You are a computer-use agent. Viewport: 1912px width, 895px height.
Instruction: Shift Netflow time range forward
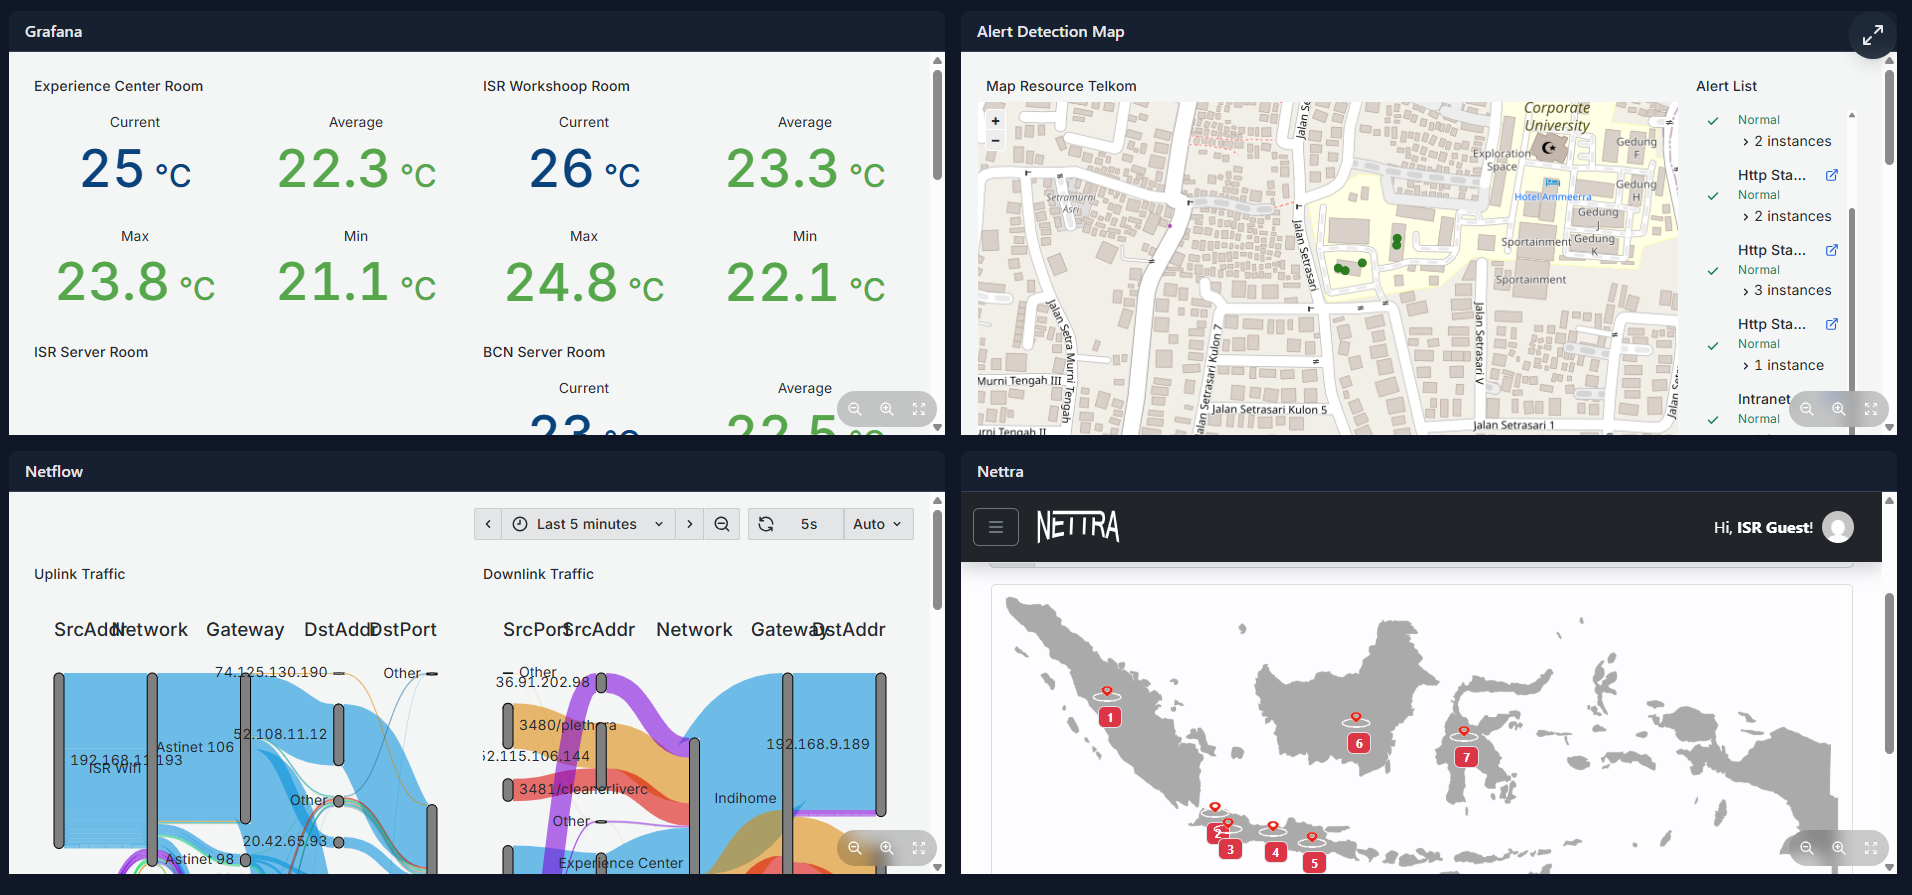689,524
